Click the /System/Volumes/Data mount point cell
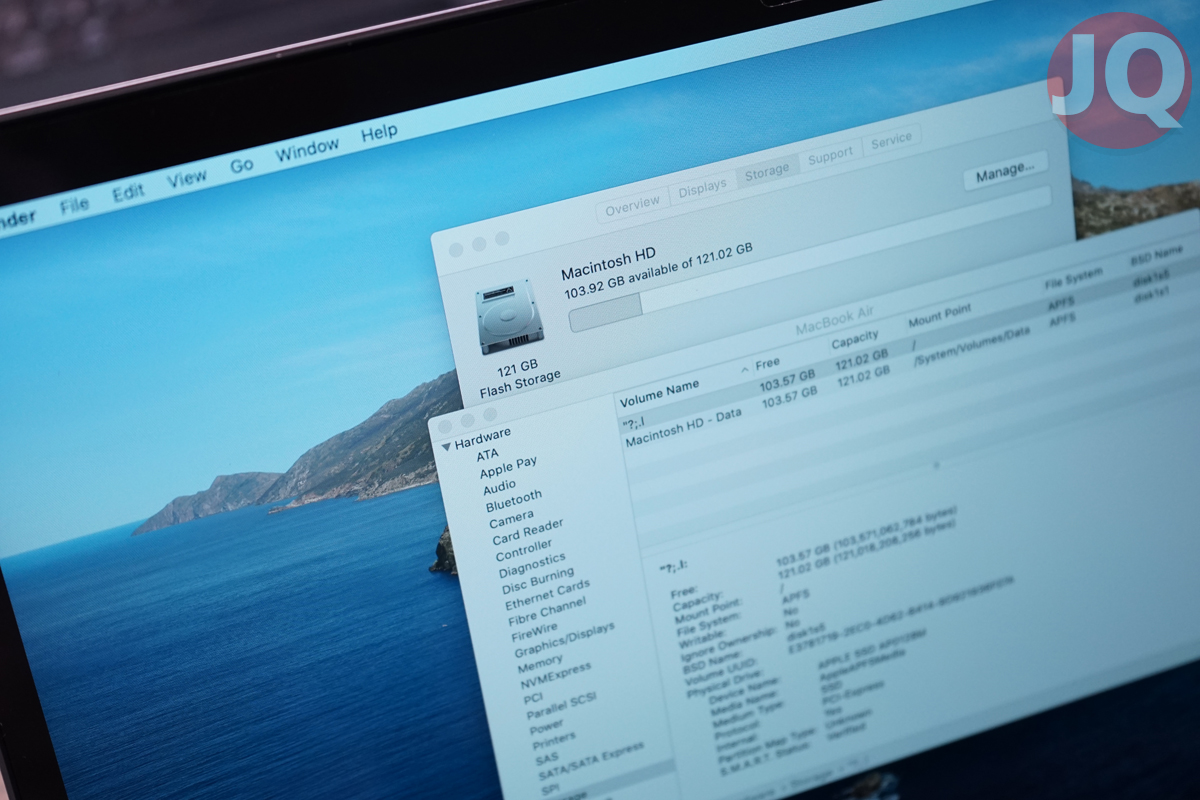This screenshot has width=1200, height=800. tap(972, 345)
